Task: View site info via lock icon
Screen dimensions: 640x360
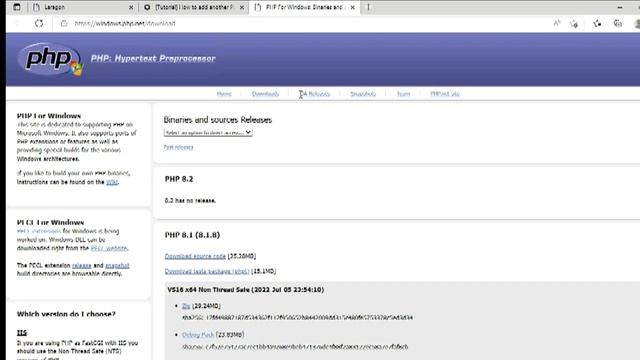Action: 64,24
